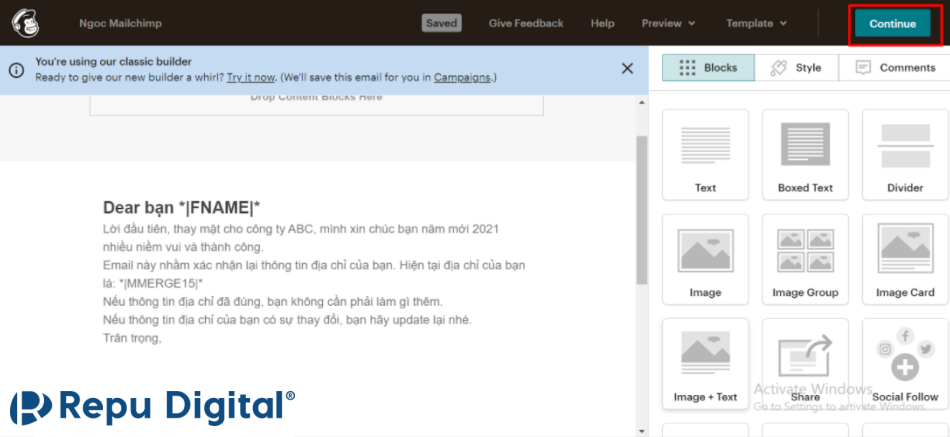Click Give Feedback in the header

pos(526,24)
